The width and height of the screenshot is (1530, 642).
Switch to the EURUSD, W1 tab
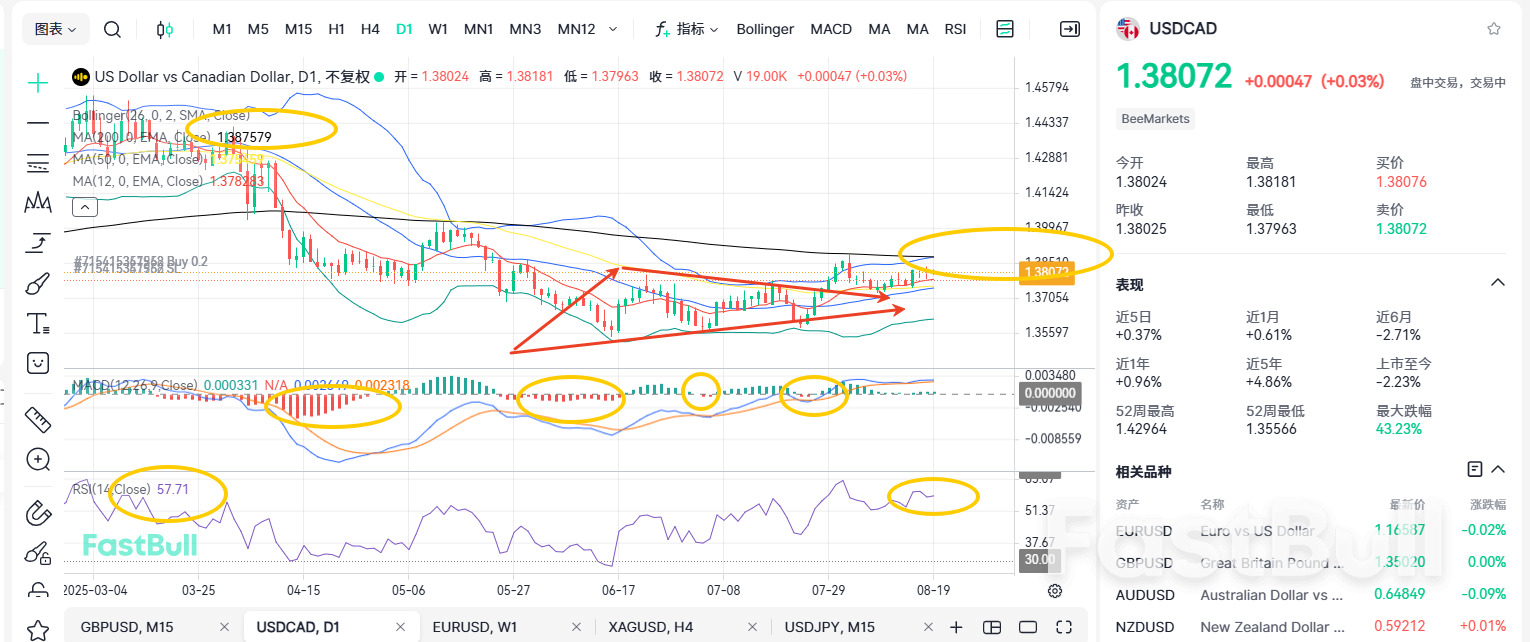click(x=476, y=627)
